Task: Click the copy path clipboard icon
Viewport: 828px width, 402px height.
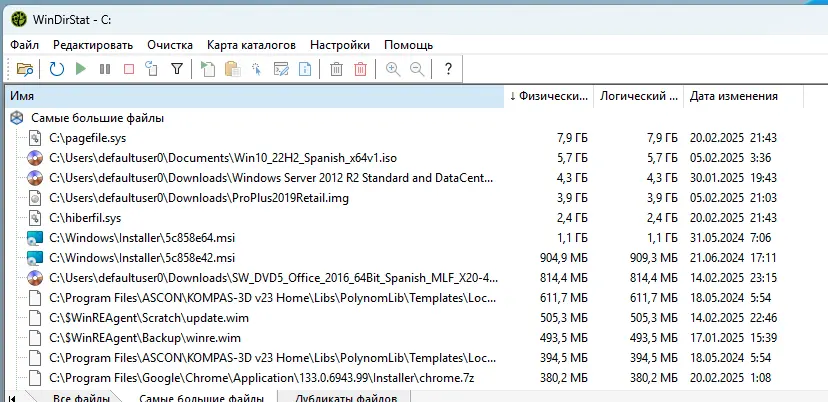Action: coord(233,69)
